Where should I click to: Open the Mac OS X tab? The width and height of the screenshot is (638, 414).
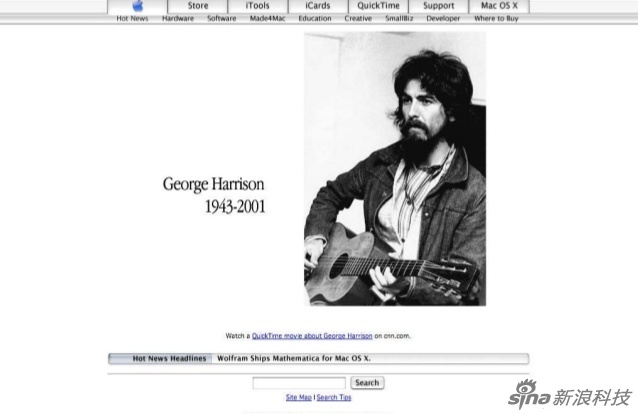(499, 6)
